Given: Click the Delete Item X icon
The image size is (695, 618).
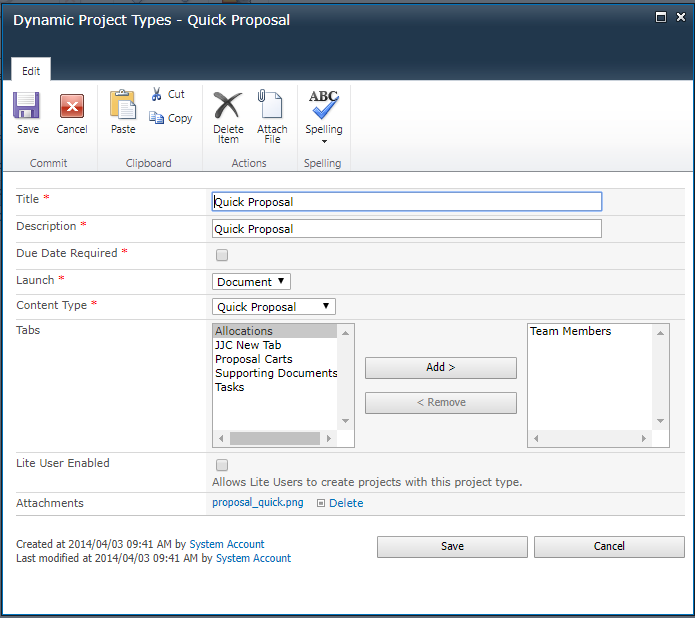Looking at the screenshot, I should (228, 106).
